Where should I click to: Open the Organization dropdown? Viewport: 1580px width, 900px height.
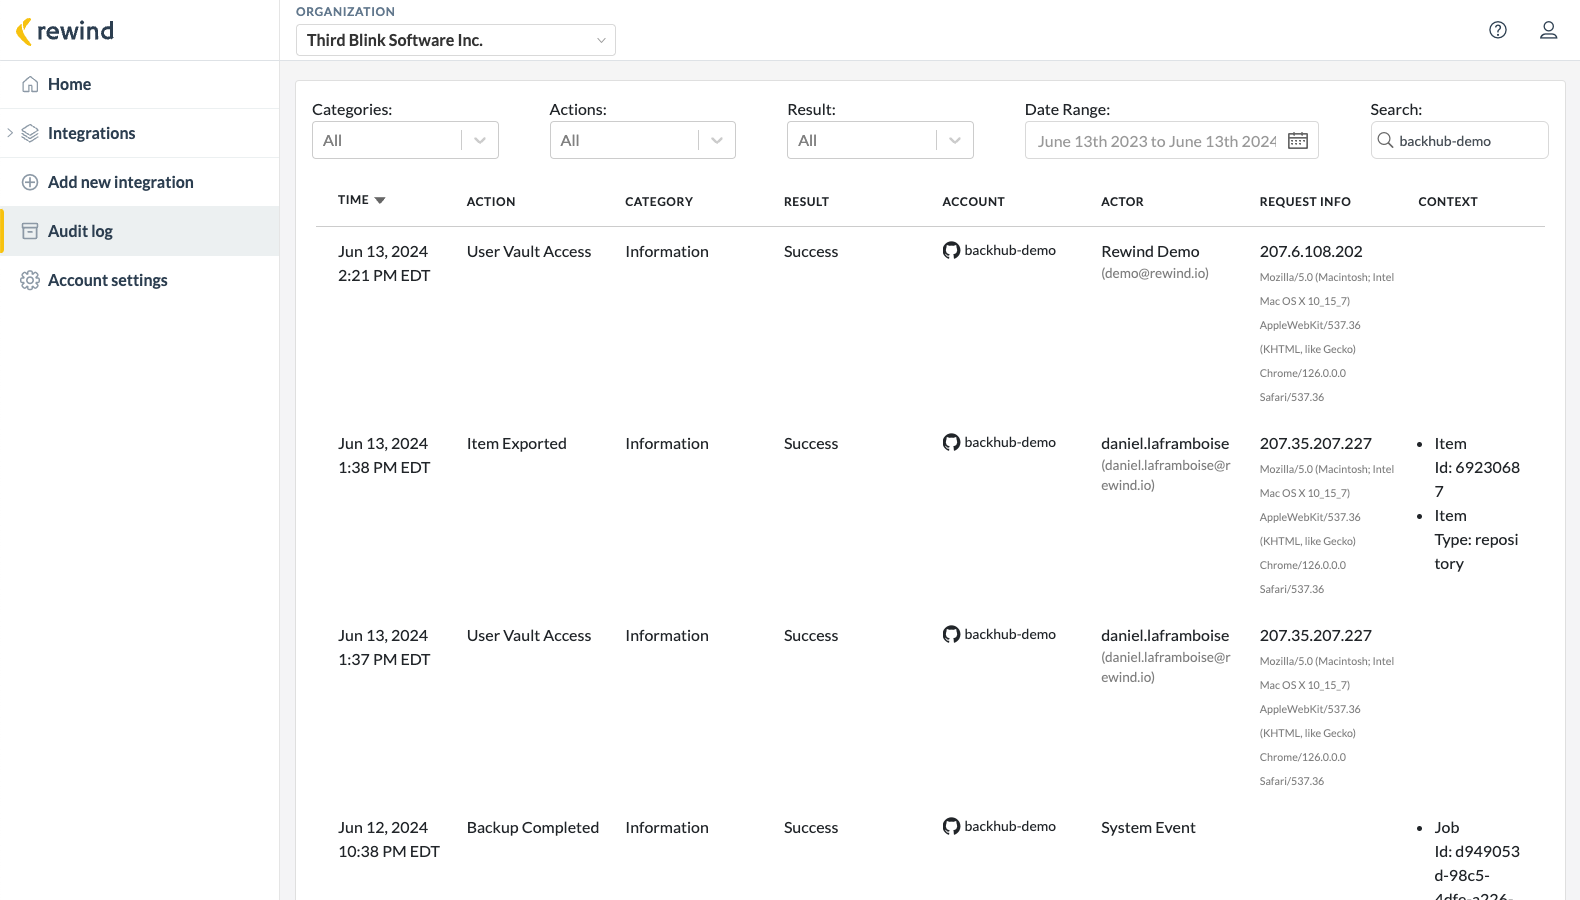click(x=456, y=40)
